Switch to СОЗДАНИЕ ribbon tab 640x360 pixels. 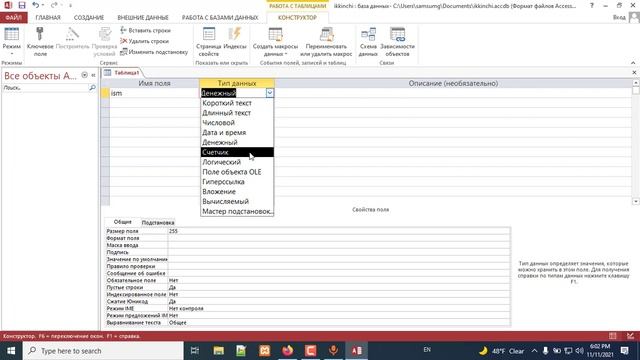click(x=89, y=18)
